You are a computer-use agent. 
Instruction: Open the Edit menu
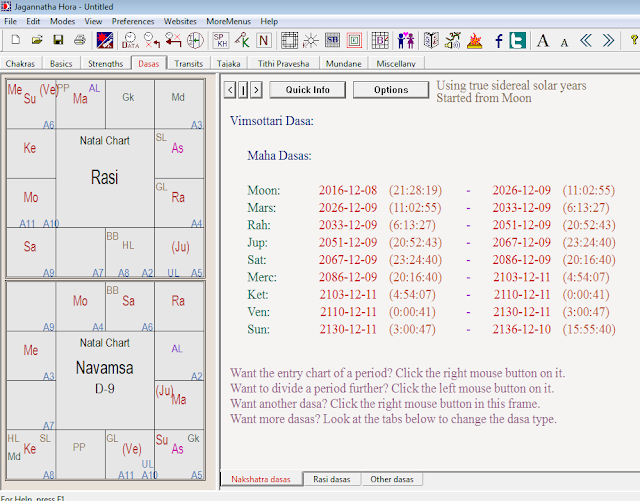[33, 21]
